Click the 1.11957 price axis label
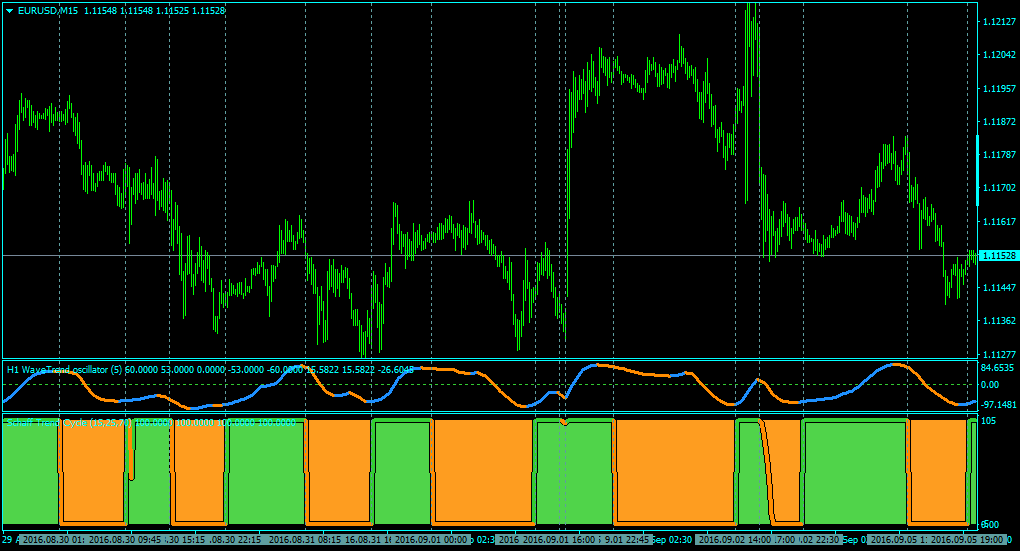1020x551 pixels. coord(999,88)
